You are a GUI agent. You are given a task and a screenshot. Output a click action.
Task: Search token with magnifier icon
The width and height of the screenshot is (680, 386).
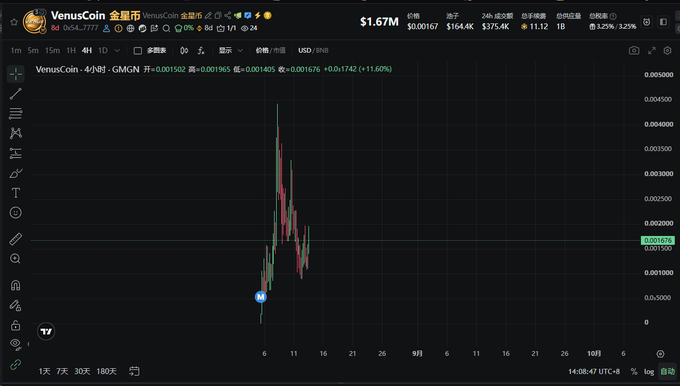click(x=166, y=28)
